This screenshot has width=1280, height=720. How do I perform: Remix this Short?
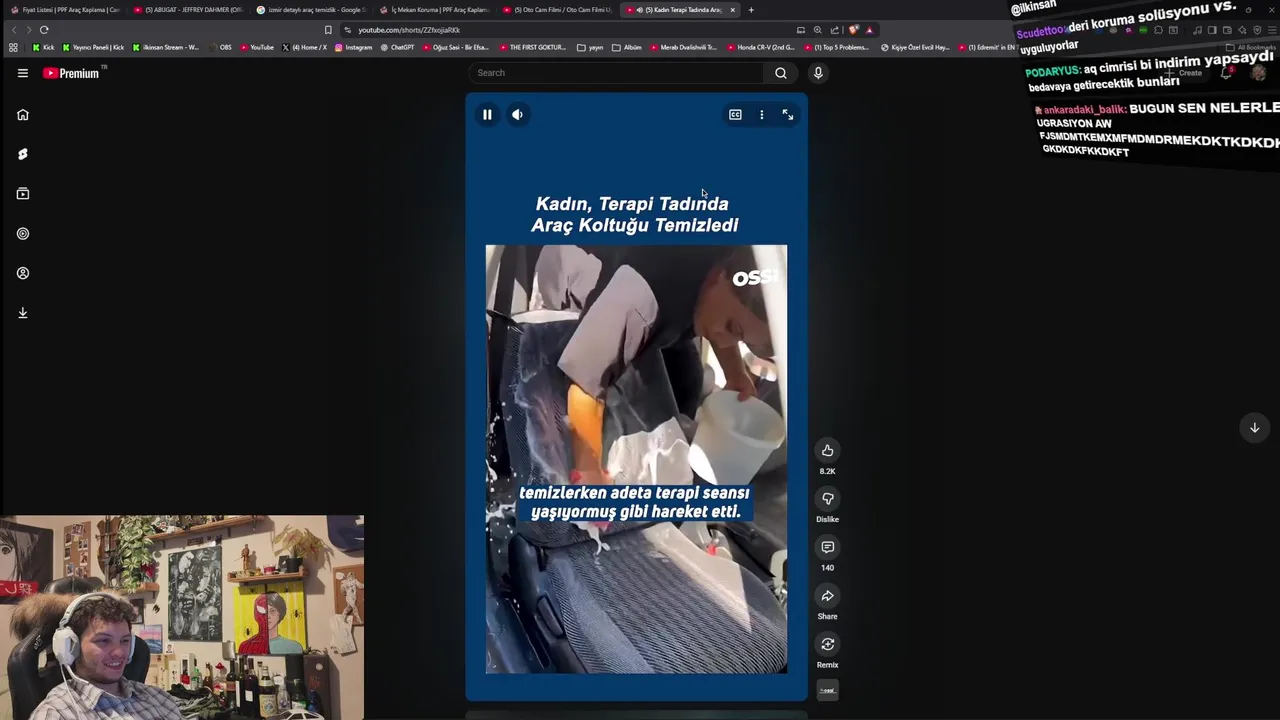tap(827, 645)
